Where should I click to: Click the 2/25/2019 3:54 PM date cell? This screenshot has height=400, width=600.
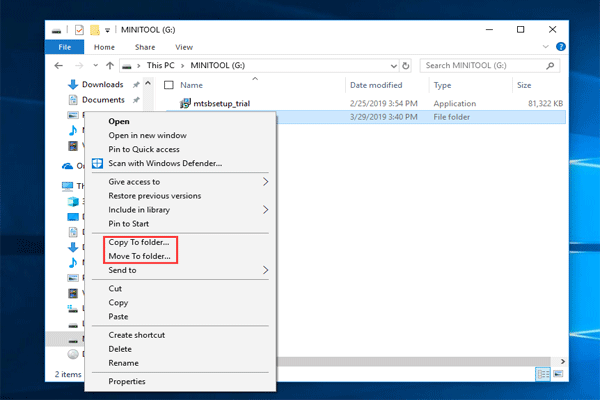click(x=383, y=103)
